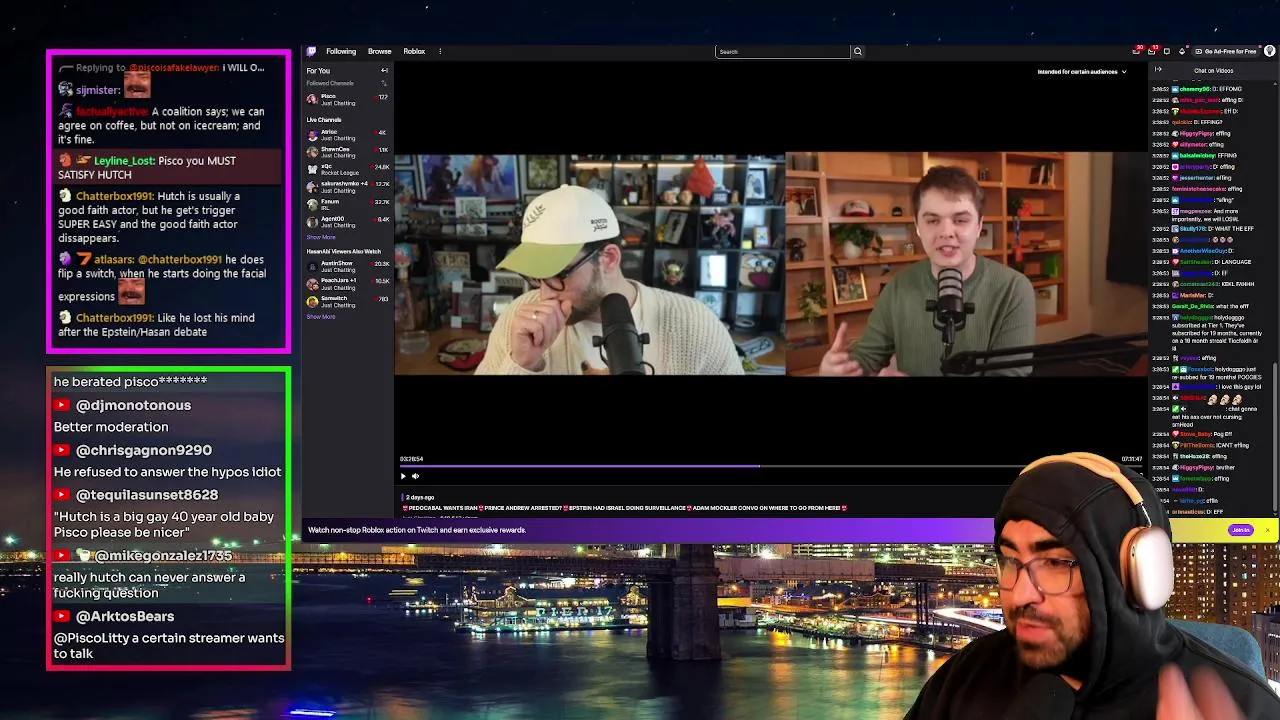Open the inbox icon with the red badge

1137,51
